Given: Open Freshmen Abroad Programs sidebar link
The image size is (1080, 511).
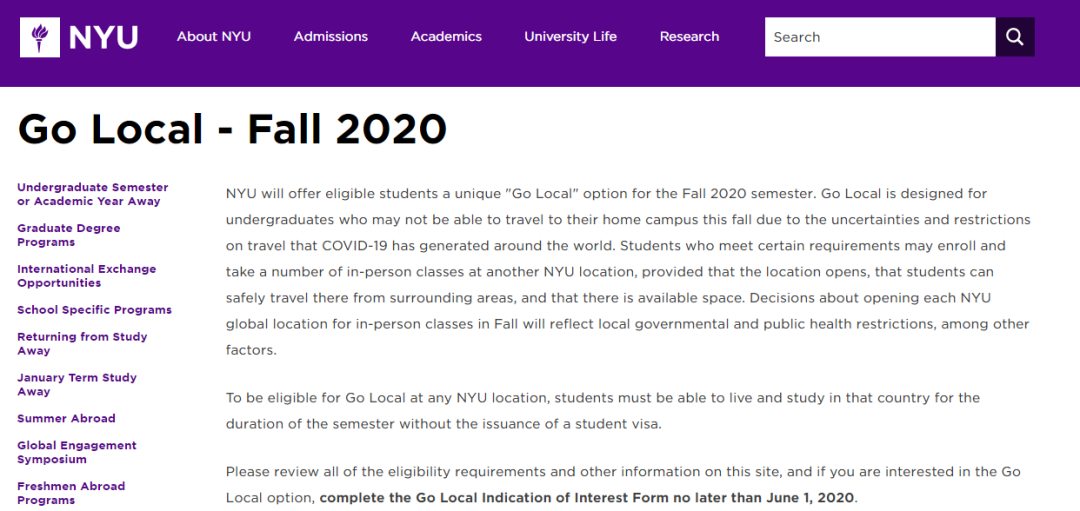Looking at the screenshot, I should [71, 493].
